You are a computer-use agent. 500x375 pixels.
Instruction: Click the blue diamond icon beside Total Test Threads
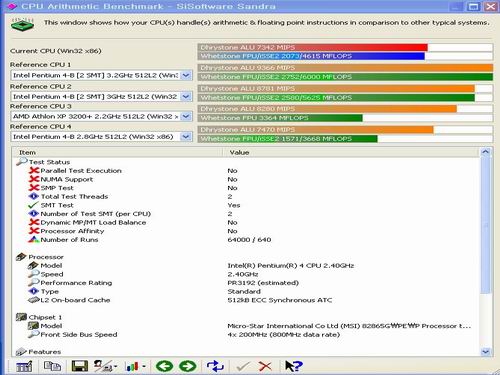(34, 196)
